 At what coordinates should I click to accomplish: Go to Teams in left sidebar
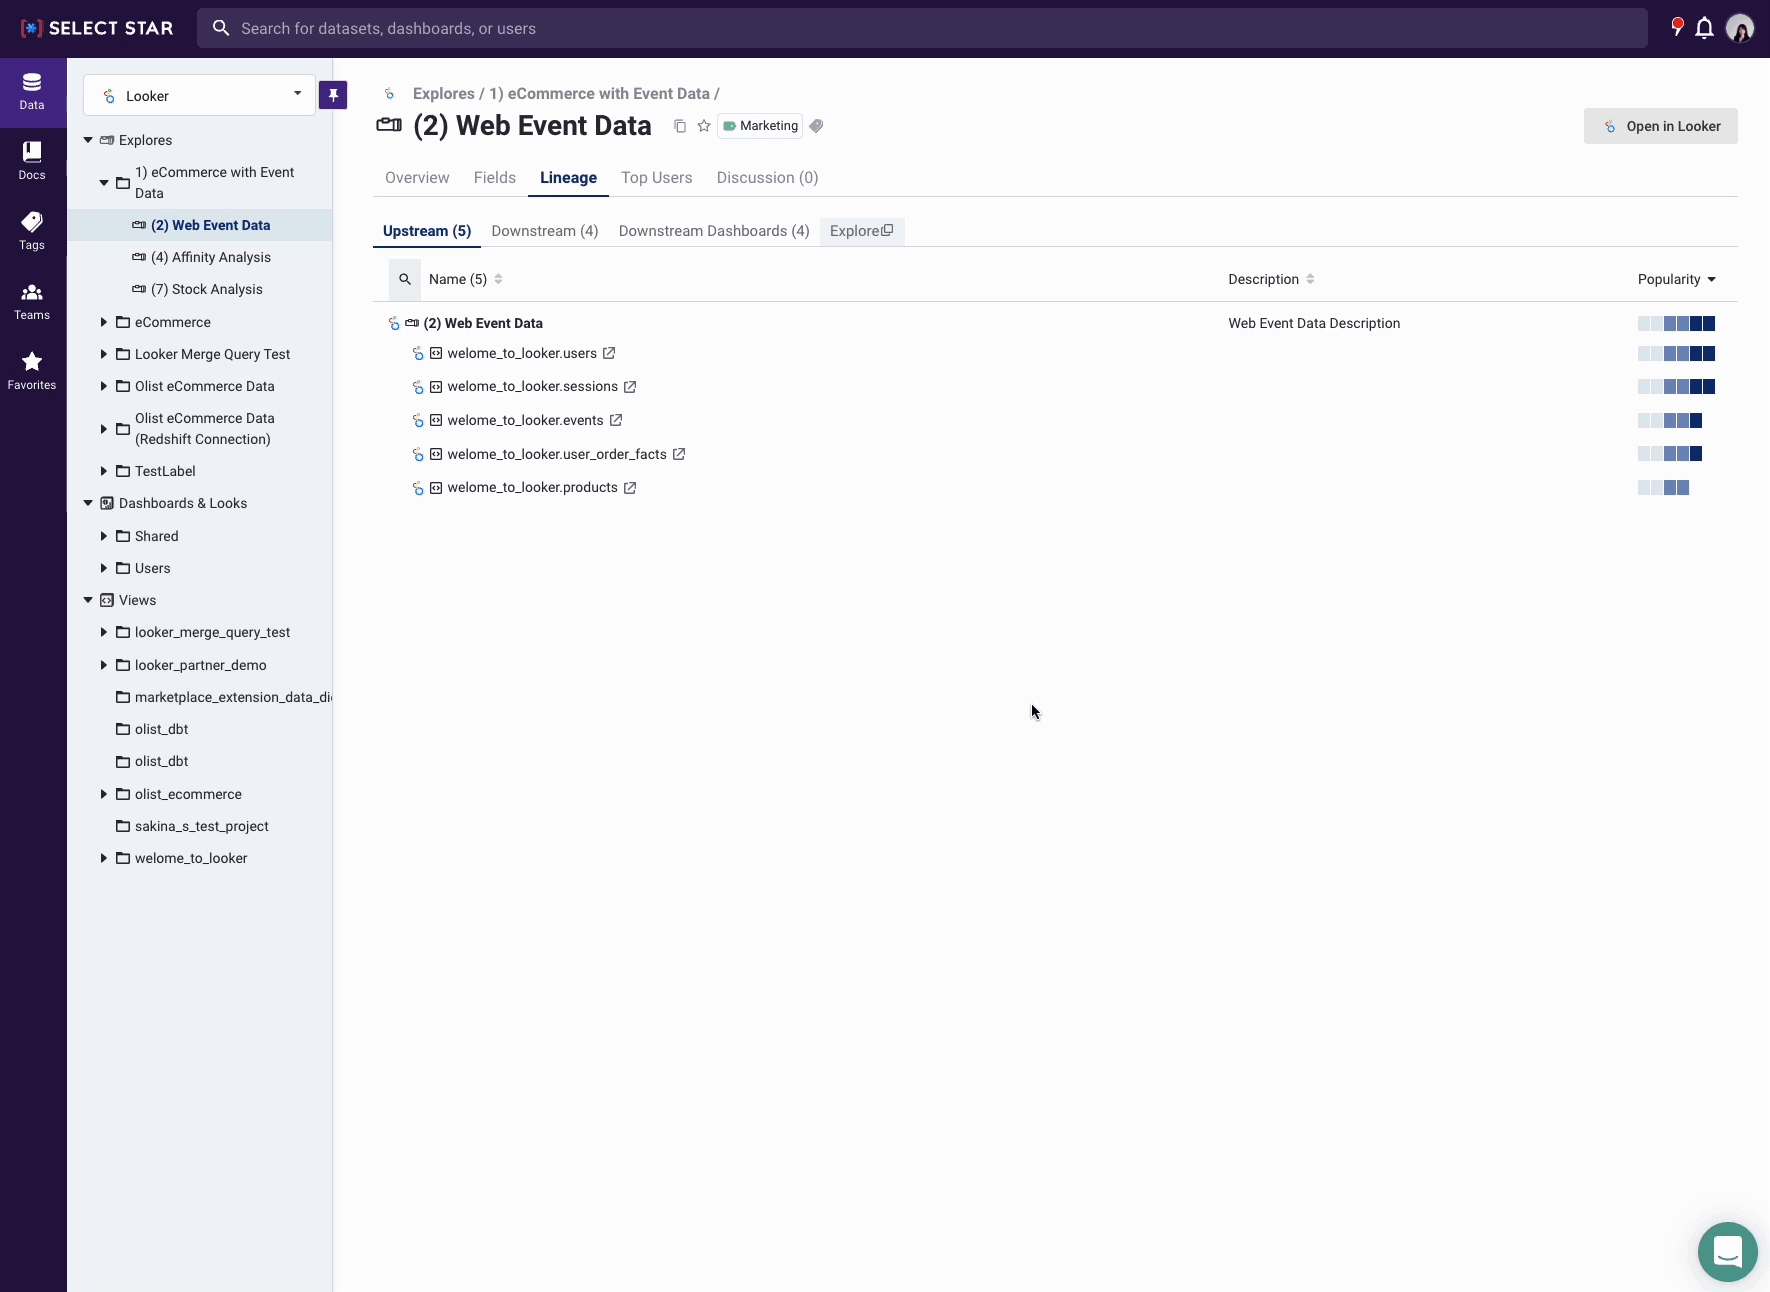[32, 300]
